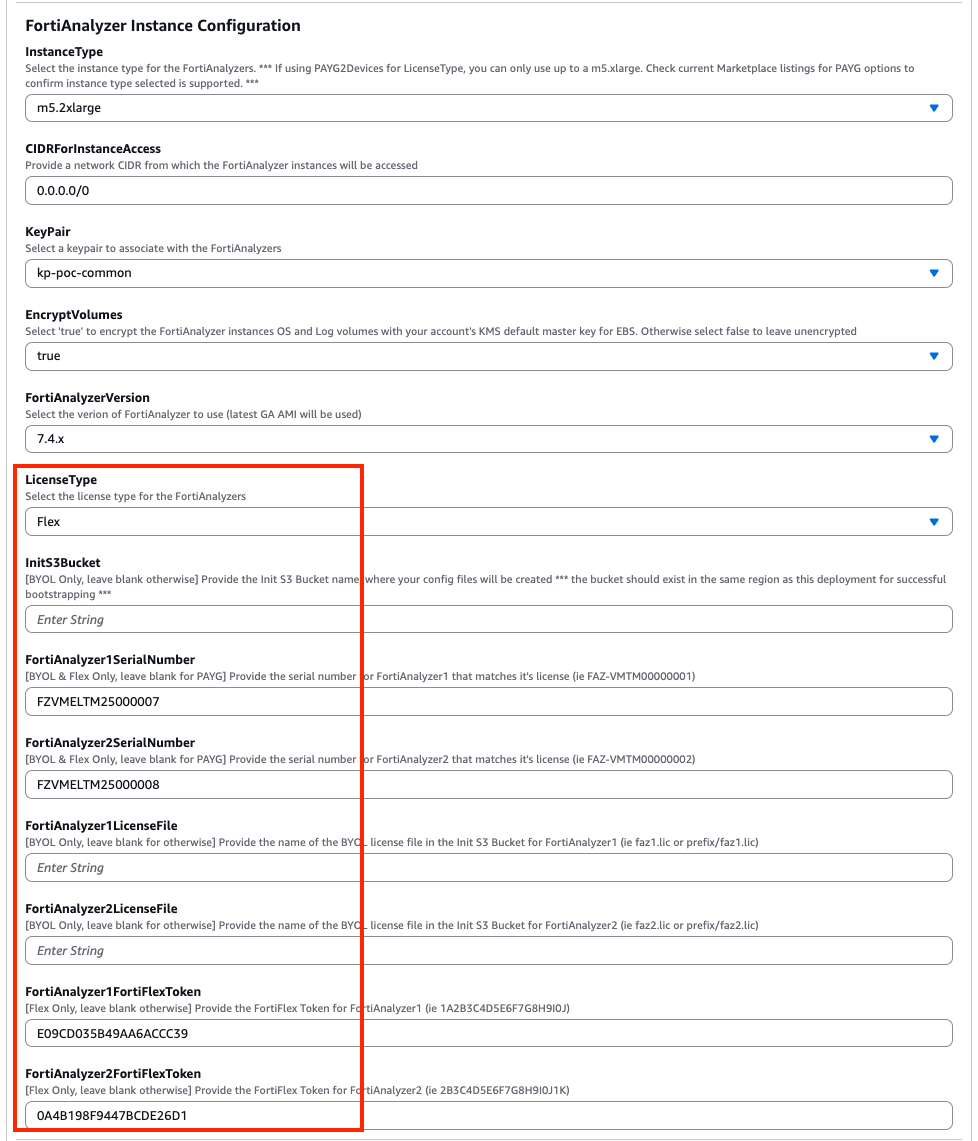The width and height of the screenshot is (978, 1141).
Task: Click the FortiAnalyzer1SerialNumber field with FZVMELTM25000007
Action: 488,701
